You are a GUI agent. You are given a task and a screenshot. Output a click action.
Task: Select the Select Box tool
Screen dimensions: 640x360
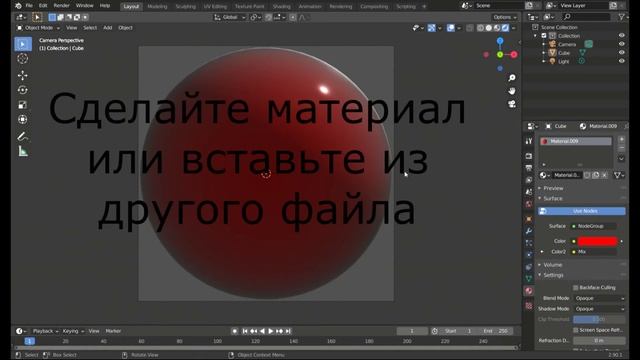23,44
